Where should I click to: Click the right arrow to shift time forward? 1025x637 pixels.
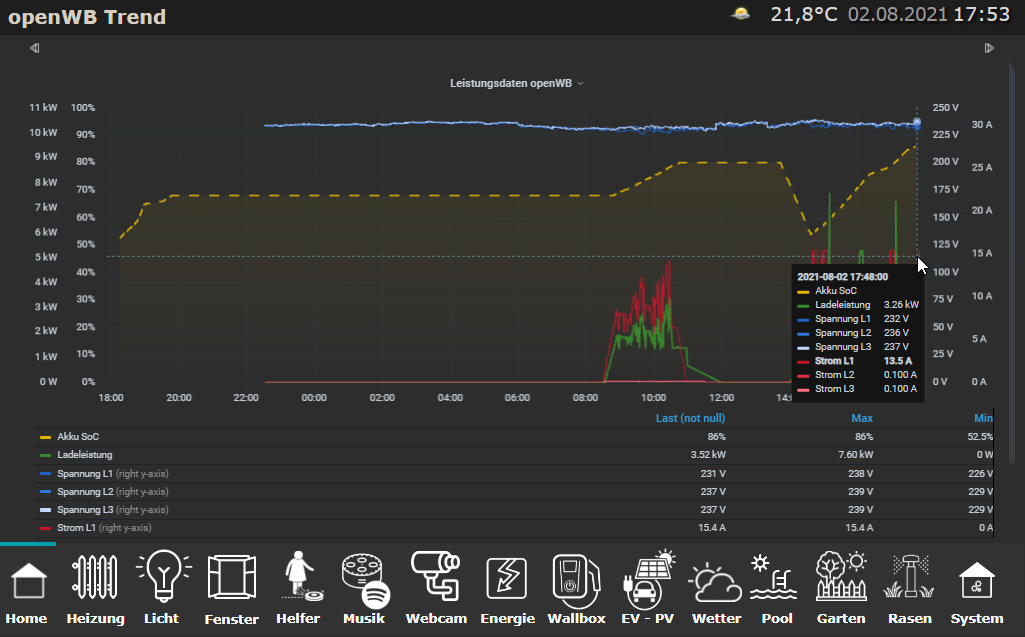coord(989,48)
